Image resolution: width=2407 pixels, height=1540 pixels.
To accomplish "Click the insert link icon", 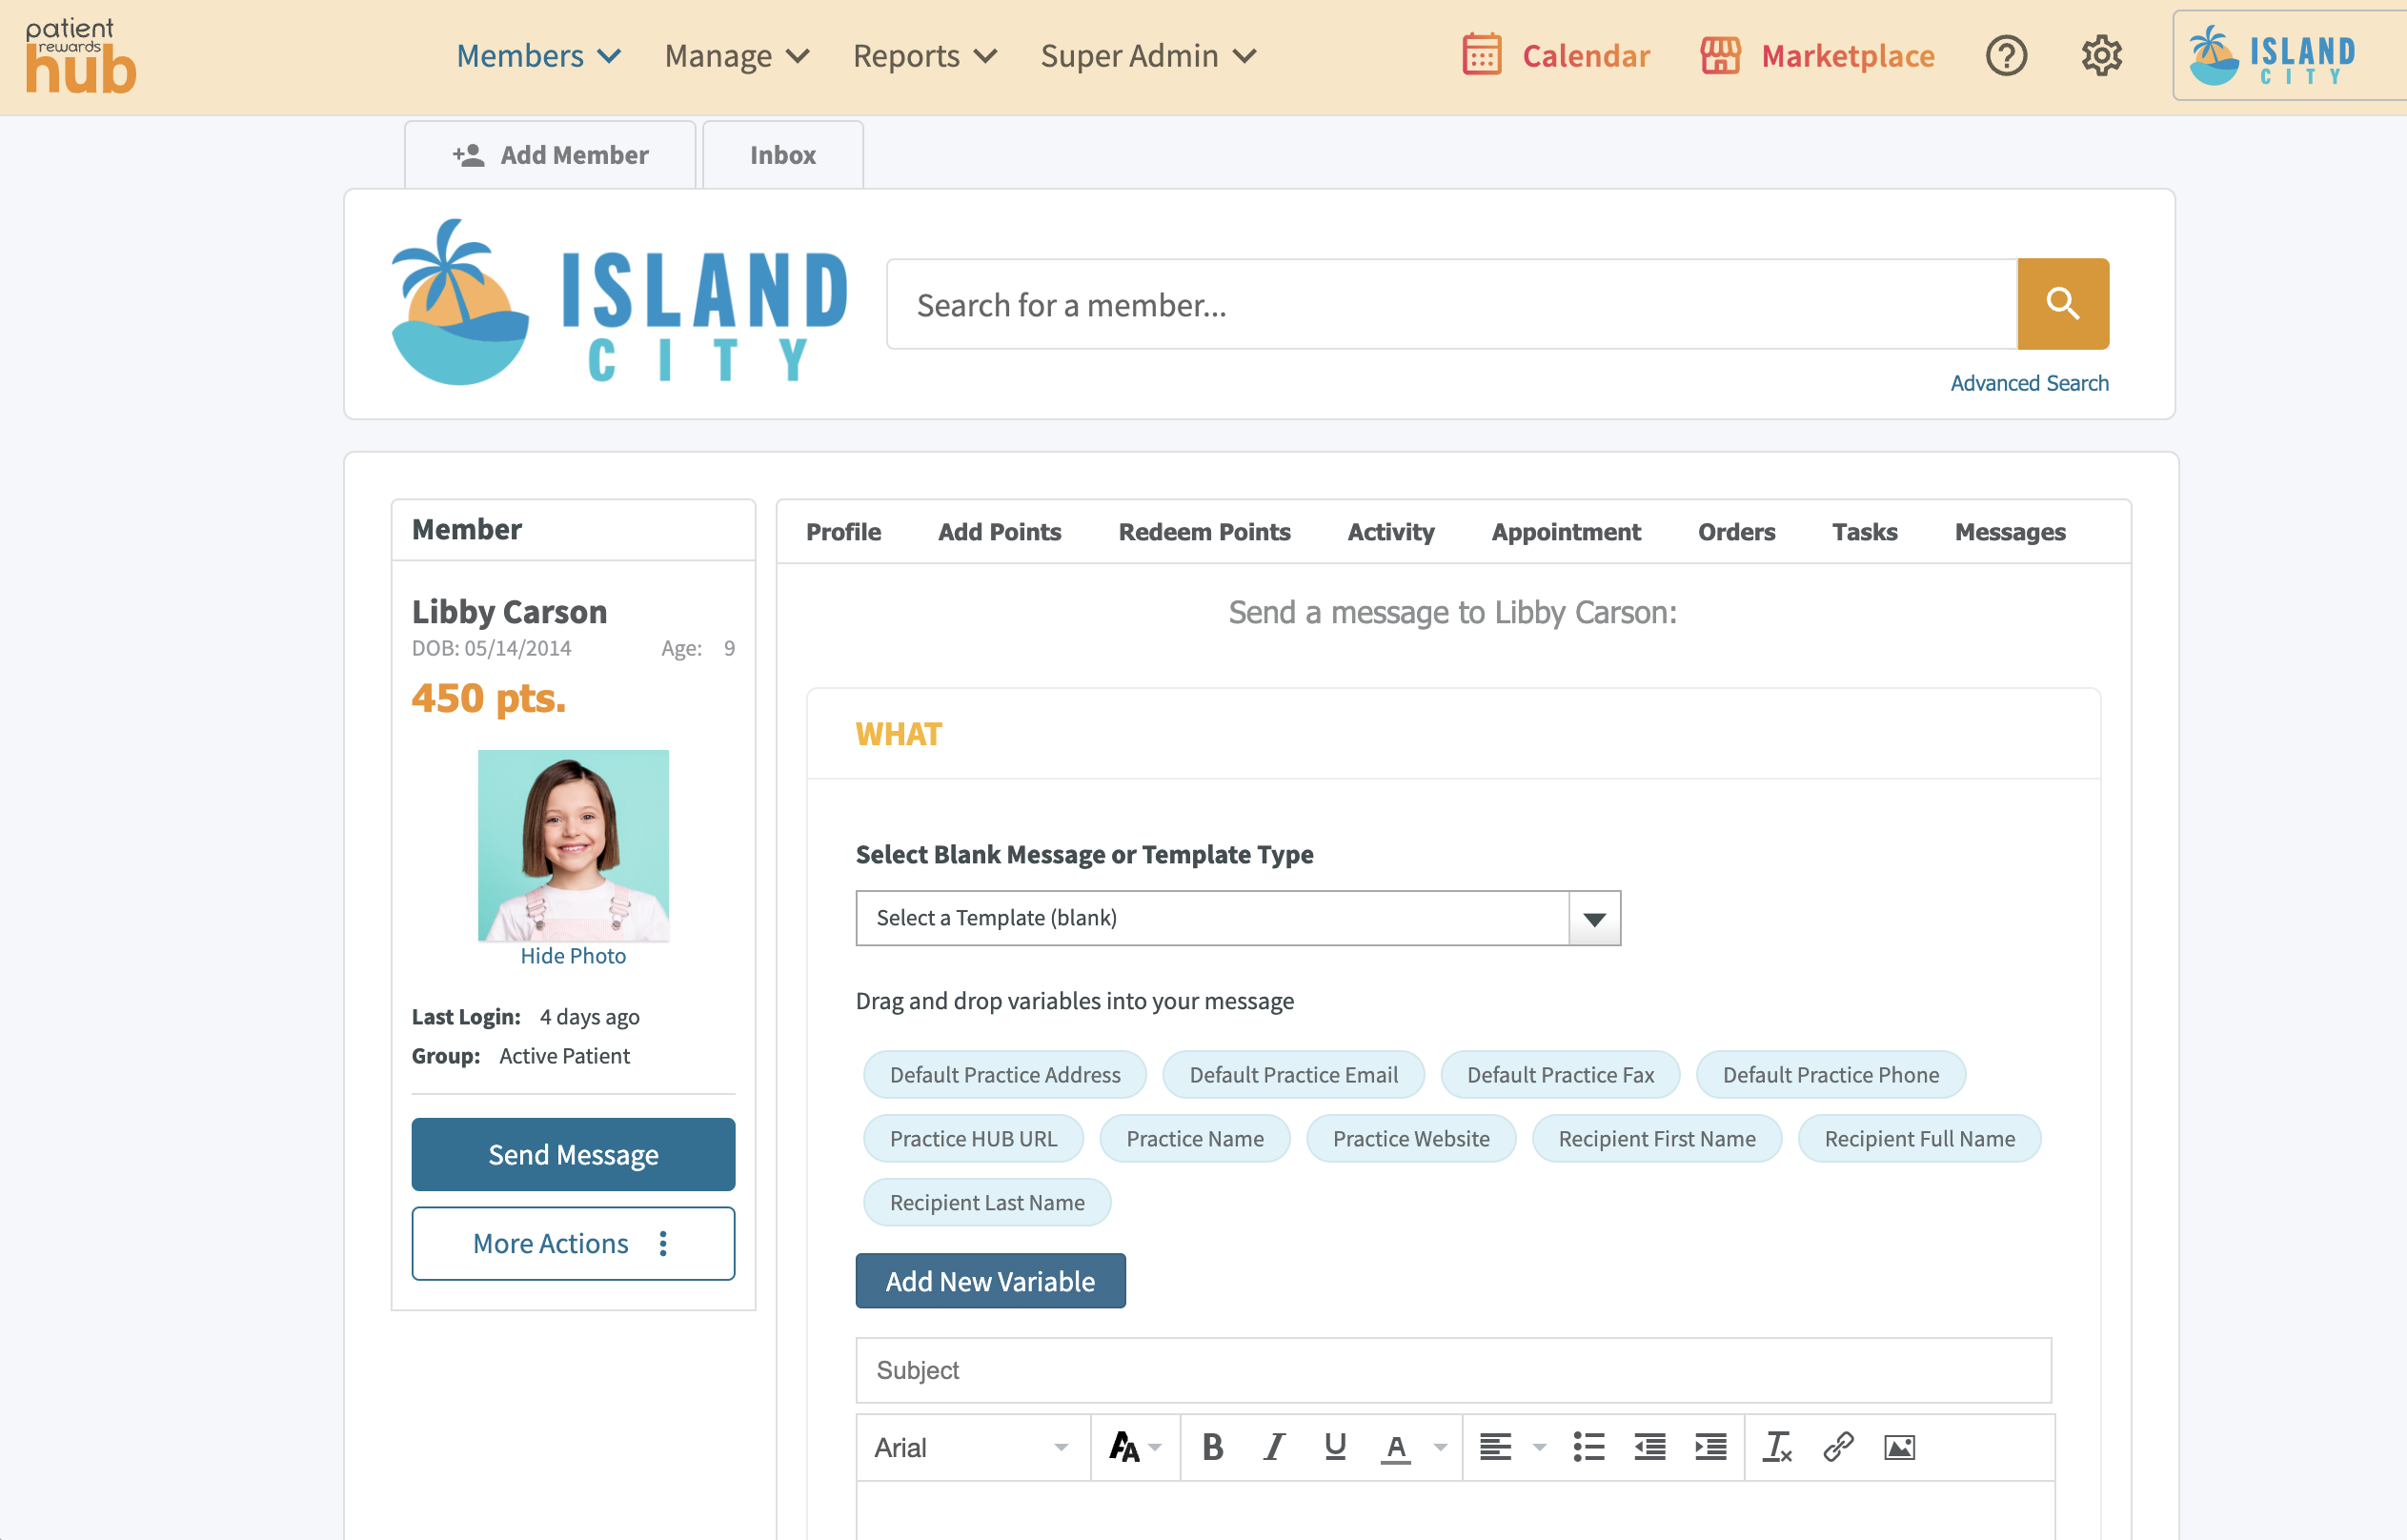I will (1838, 1447).
